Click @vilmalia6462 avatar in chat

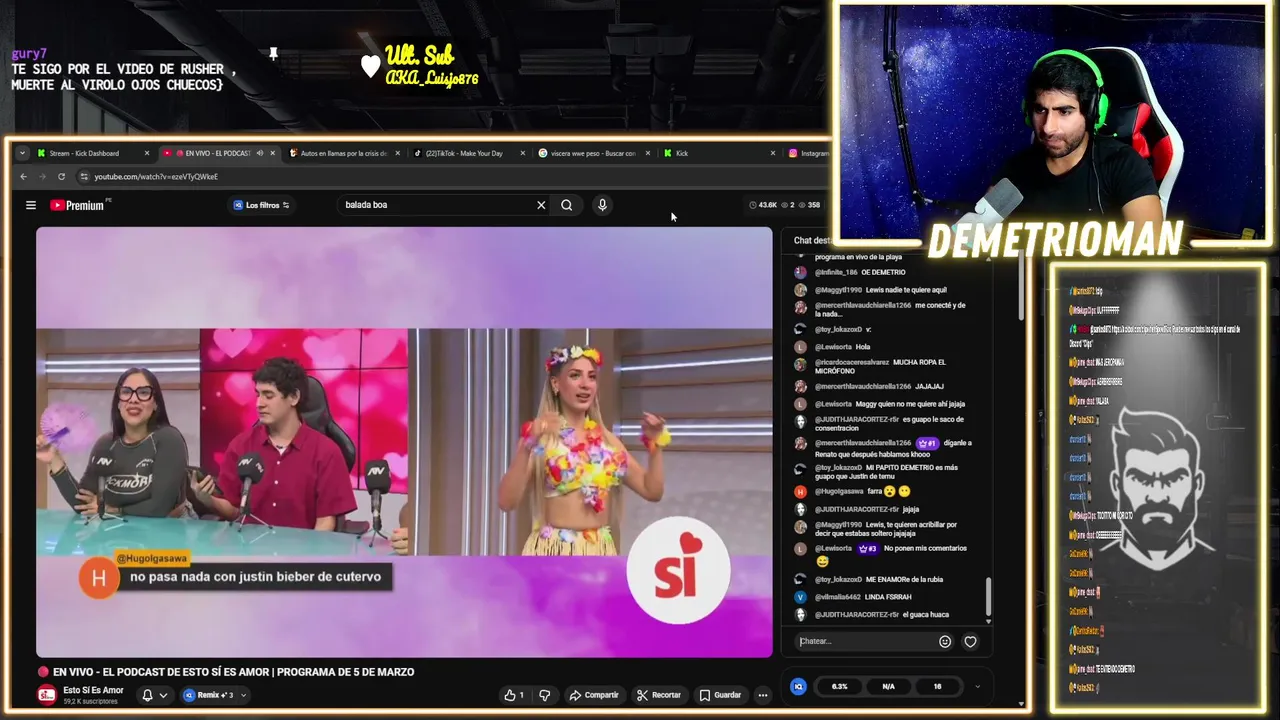(x=800, y=597)
